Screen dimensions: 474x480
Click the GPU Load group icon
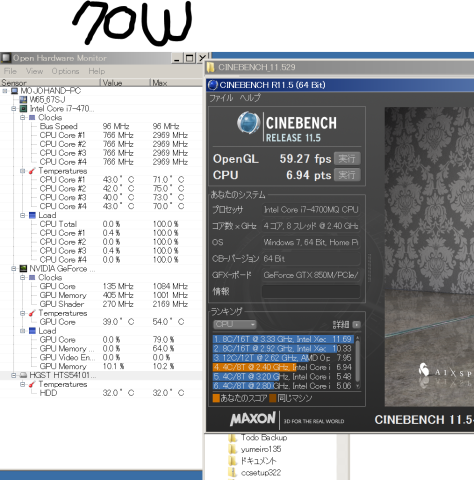[x=32, y=331]
